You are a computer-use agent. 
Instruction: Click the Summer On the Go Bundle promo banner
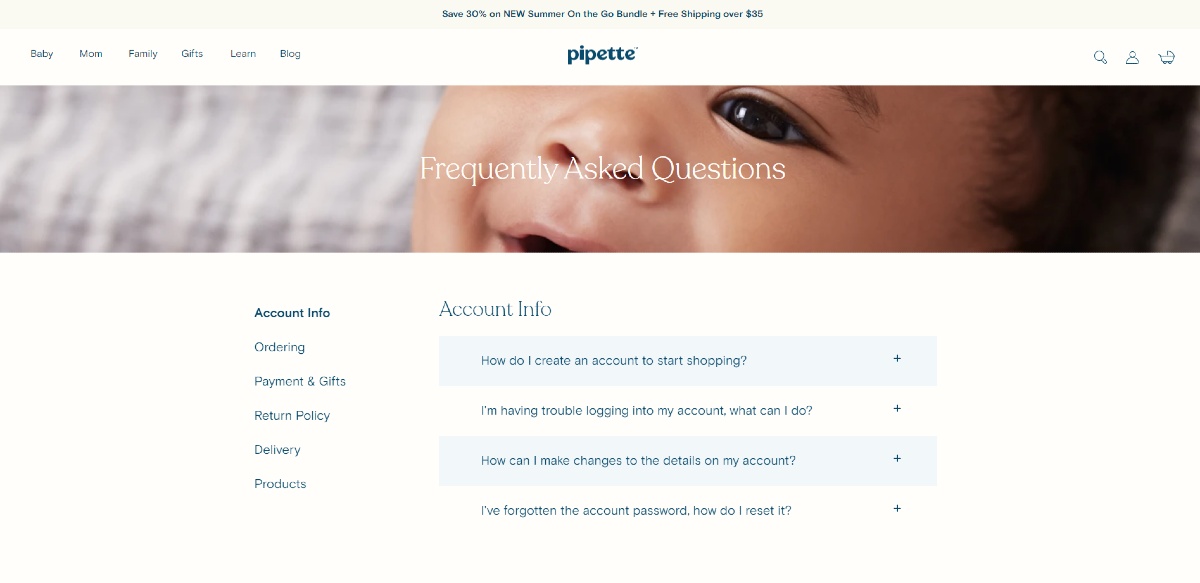[602, 14]
